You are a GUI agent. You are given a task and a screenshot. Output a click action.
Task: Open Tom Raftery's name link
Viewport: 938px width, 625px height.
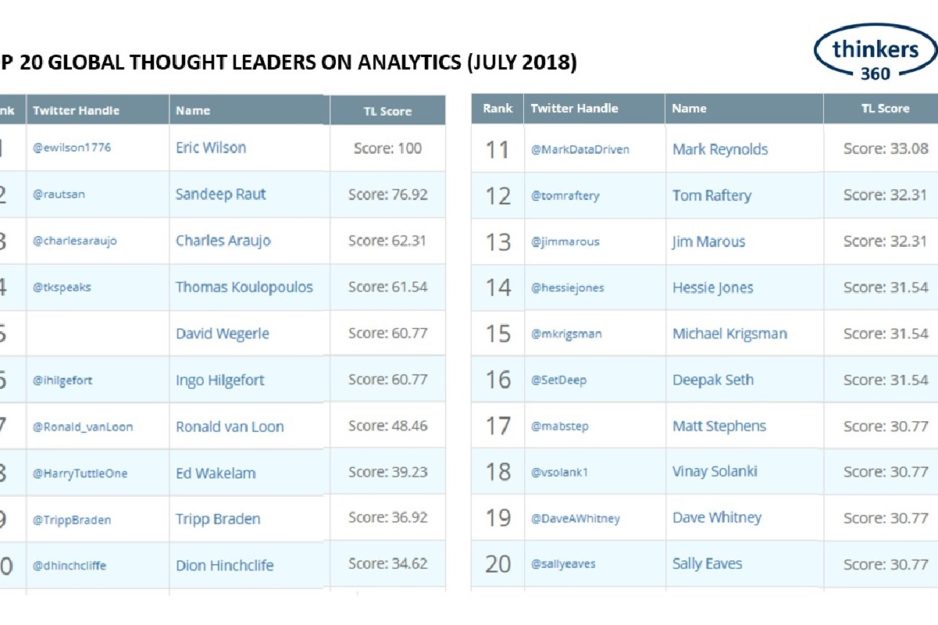pyautogui.click(x=711, y=196)
